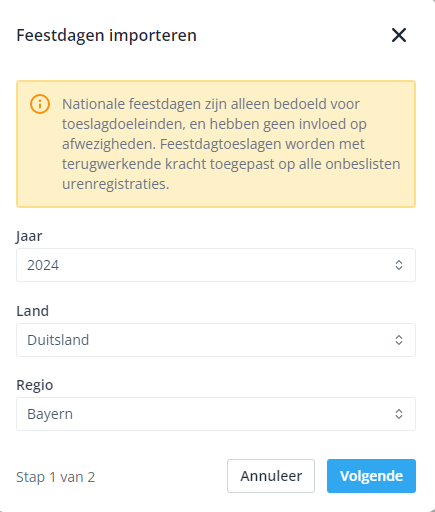Expand the Land country selector
This screenshot has height=512, width=435.
[216, 340]
